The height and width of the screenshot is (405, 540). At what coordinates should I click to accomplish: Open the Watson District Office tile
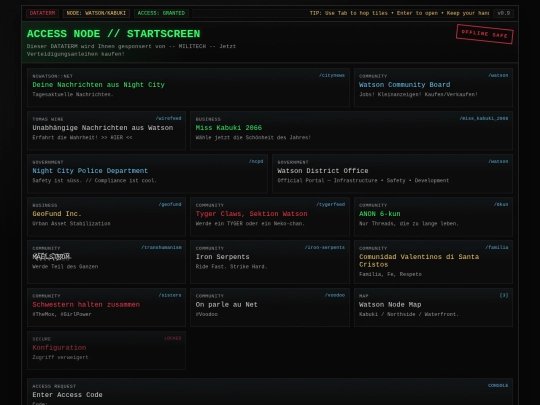click(x=393, y=174)
